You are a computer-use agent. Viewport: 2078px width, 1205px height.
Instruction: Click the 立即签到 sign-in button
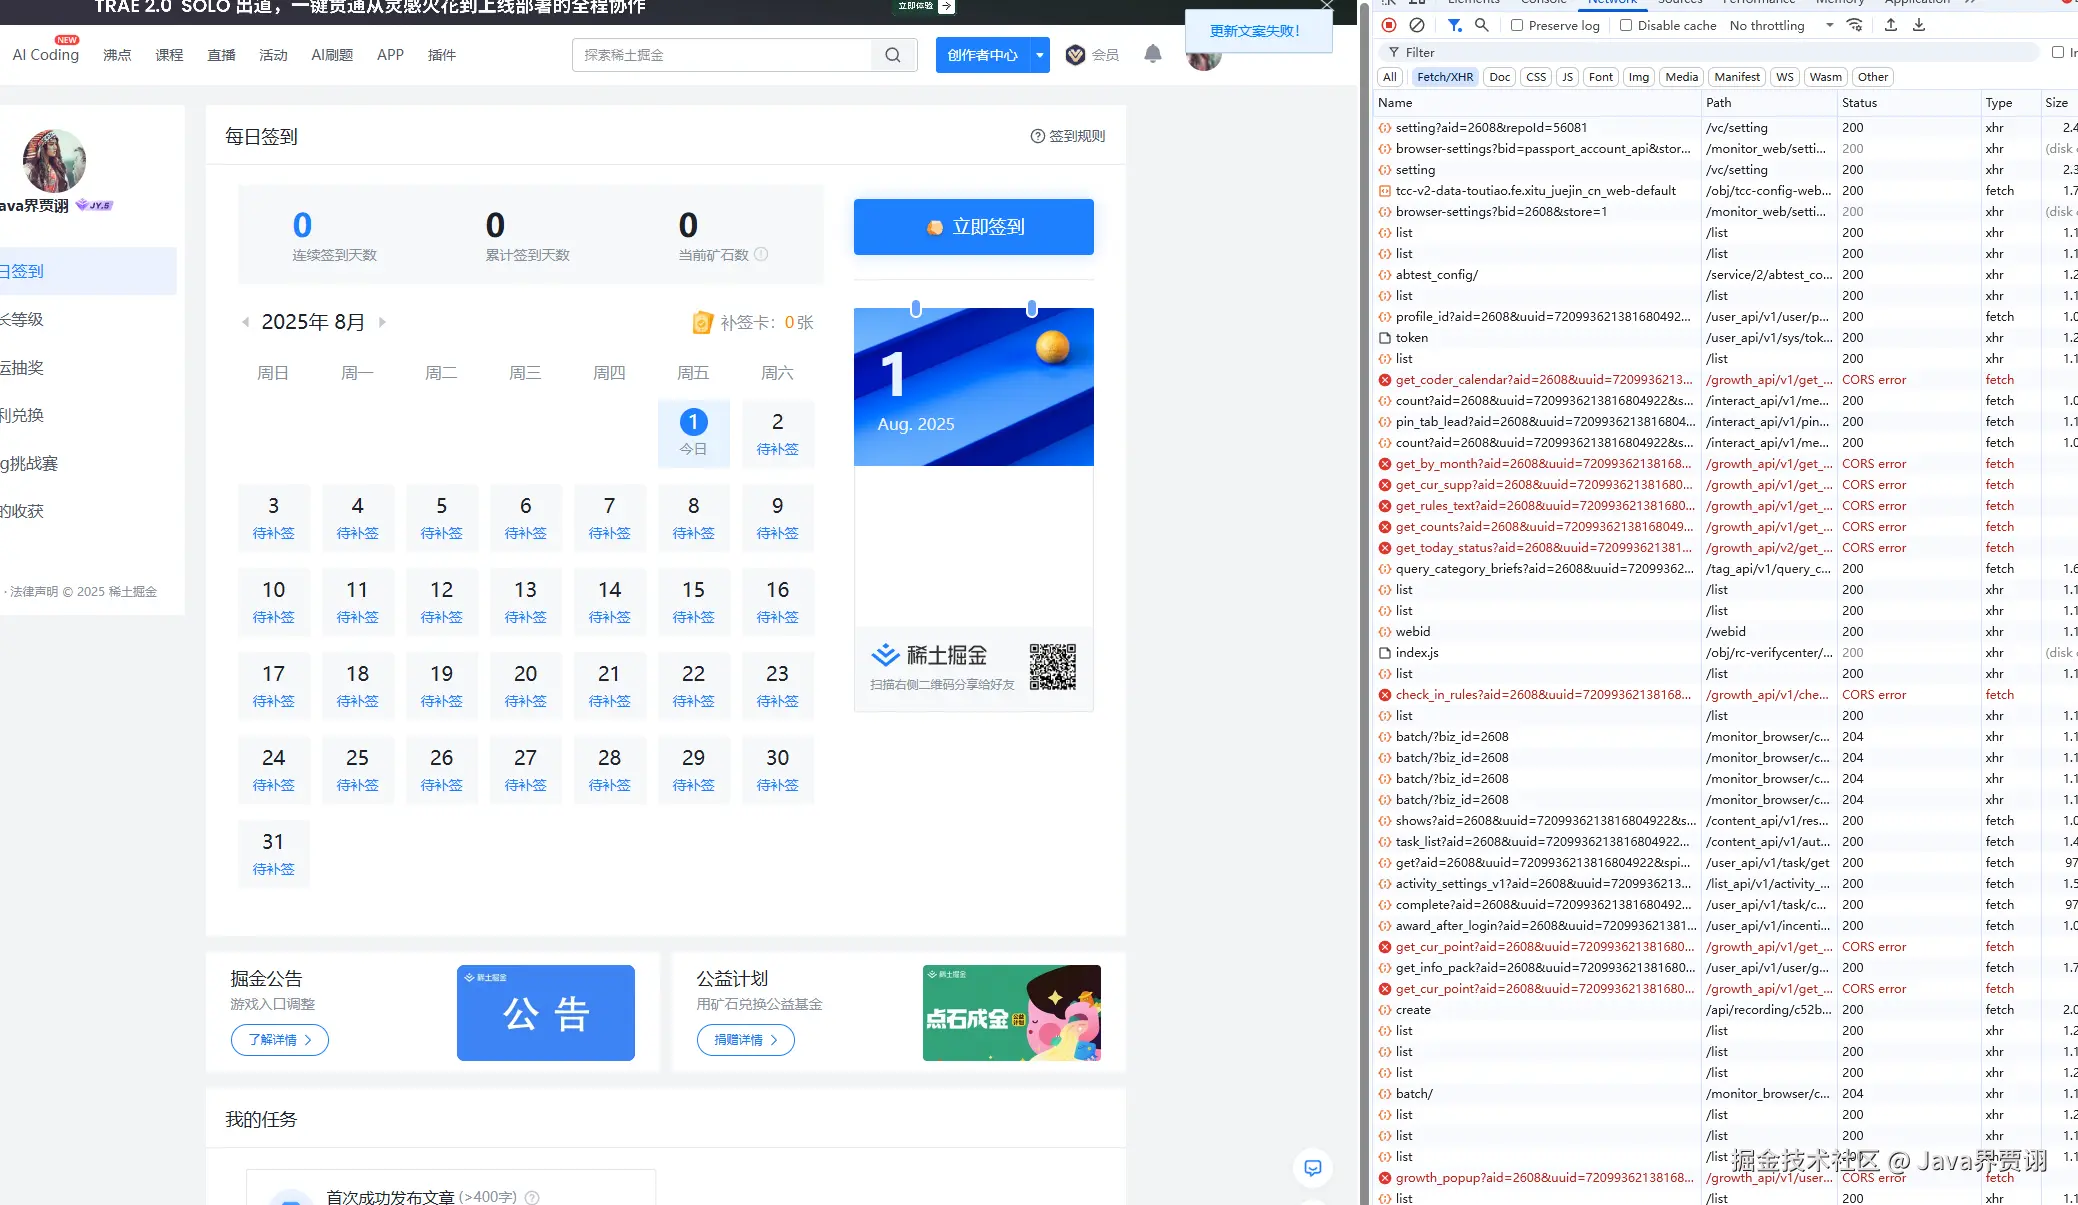click(973, 227)
